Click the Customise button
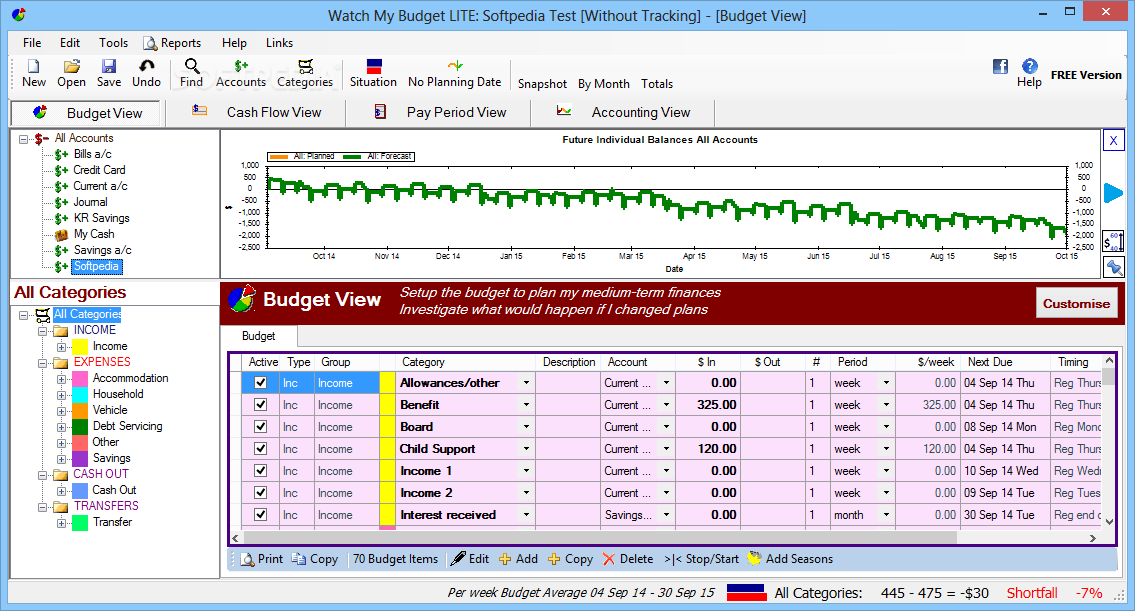Image resolution: width=1135 pixels, height=611 pixels. (x=1076, y=304)
